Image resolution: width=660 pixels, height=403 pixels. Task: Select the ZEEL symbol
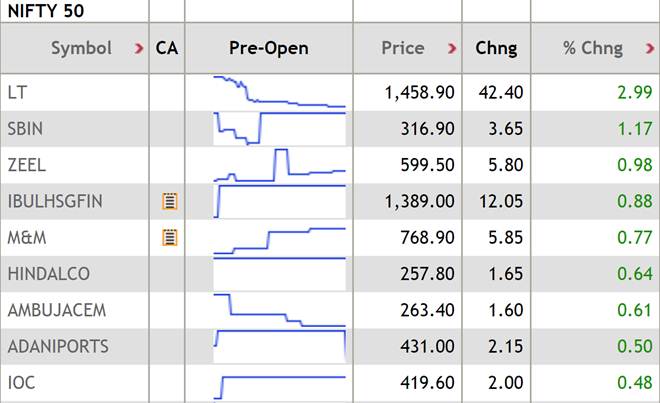point(26,165)
